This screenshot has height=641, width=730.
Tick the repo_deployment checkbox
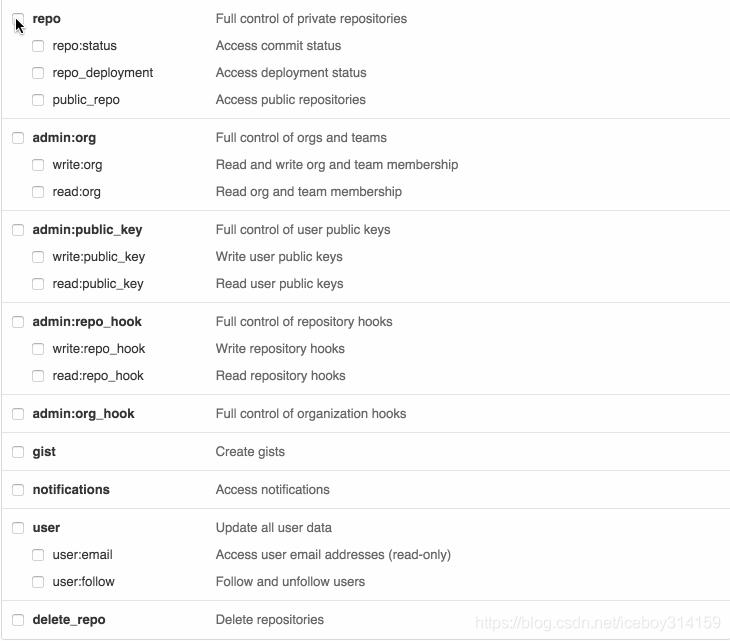pyautogui.click(x=38, y=73)
